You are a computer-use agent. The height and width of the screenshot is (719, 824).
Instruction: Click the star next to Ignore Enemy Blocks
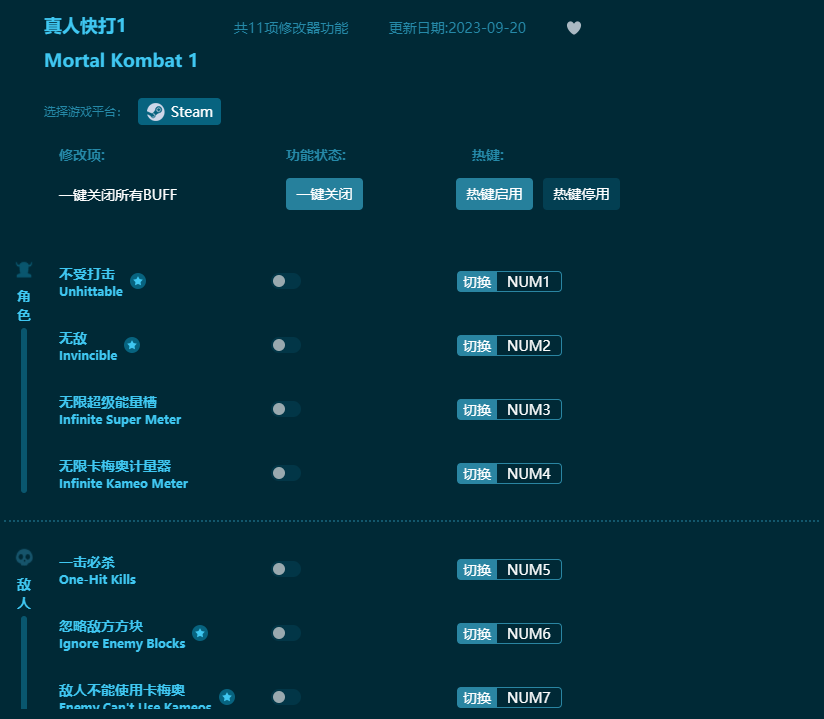point(200,632)
